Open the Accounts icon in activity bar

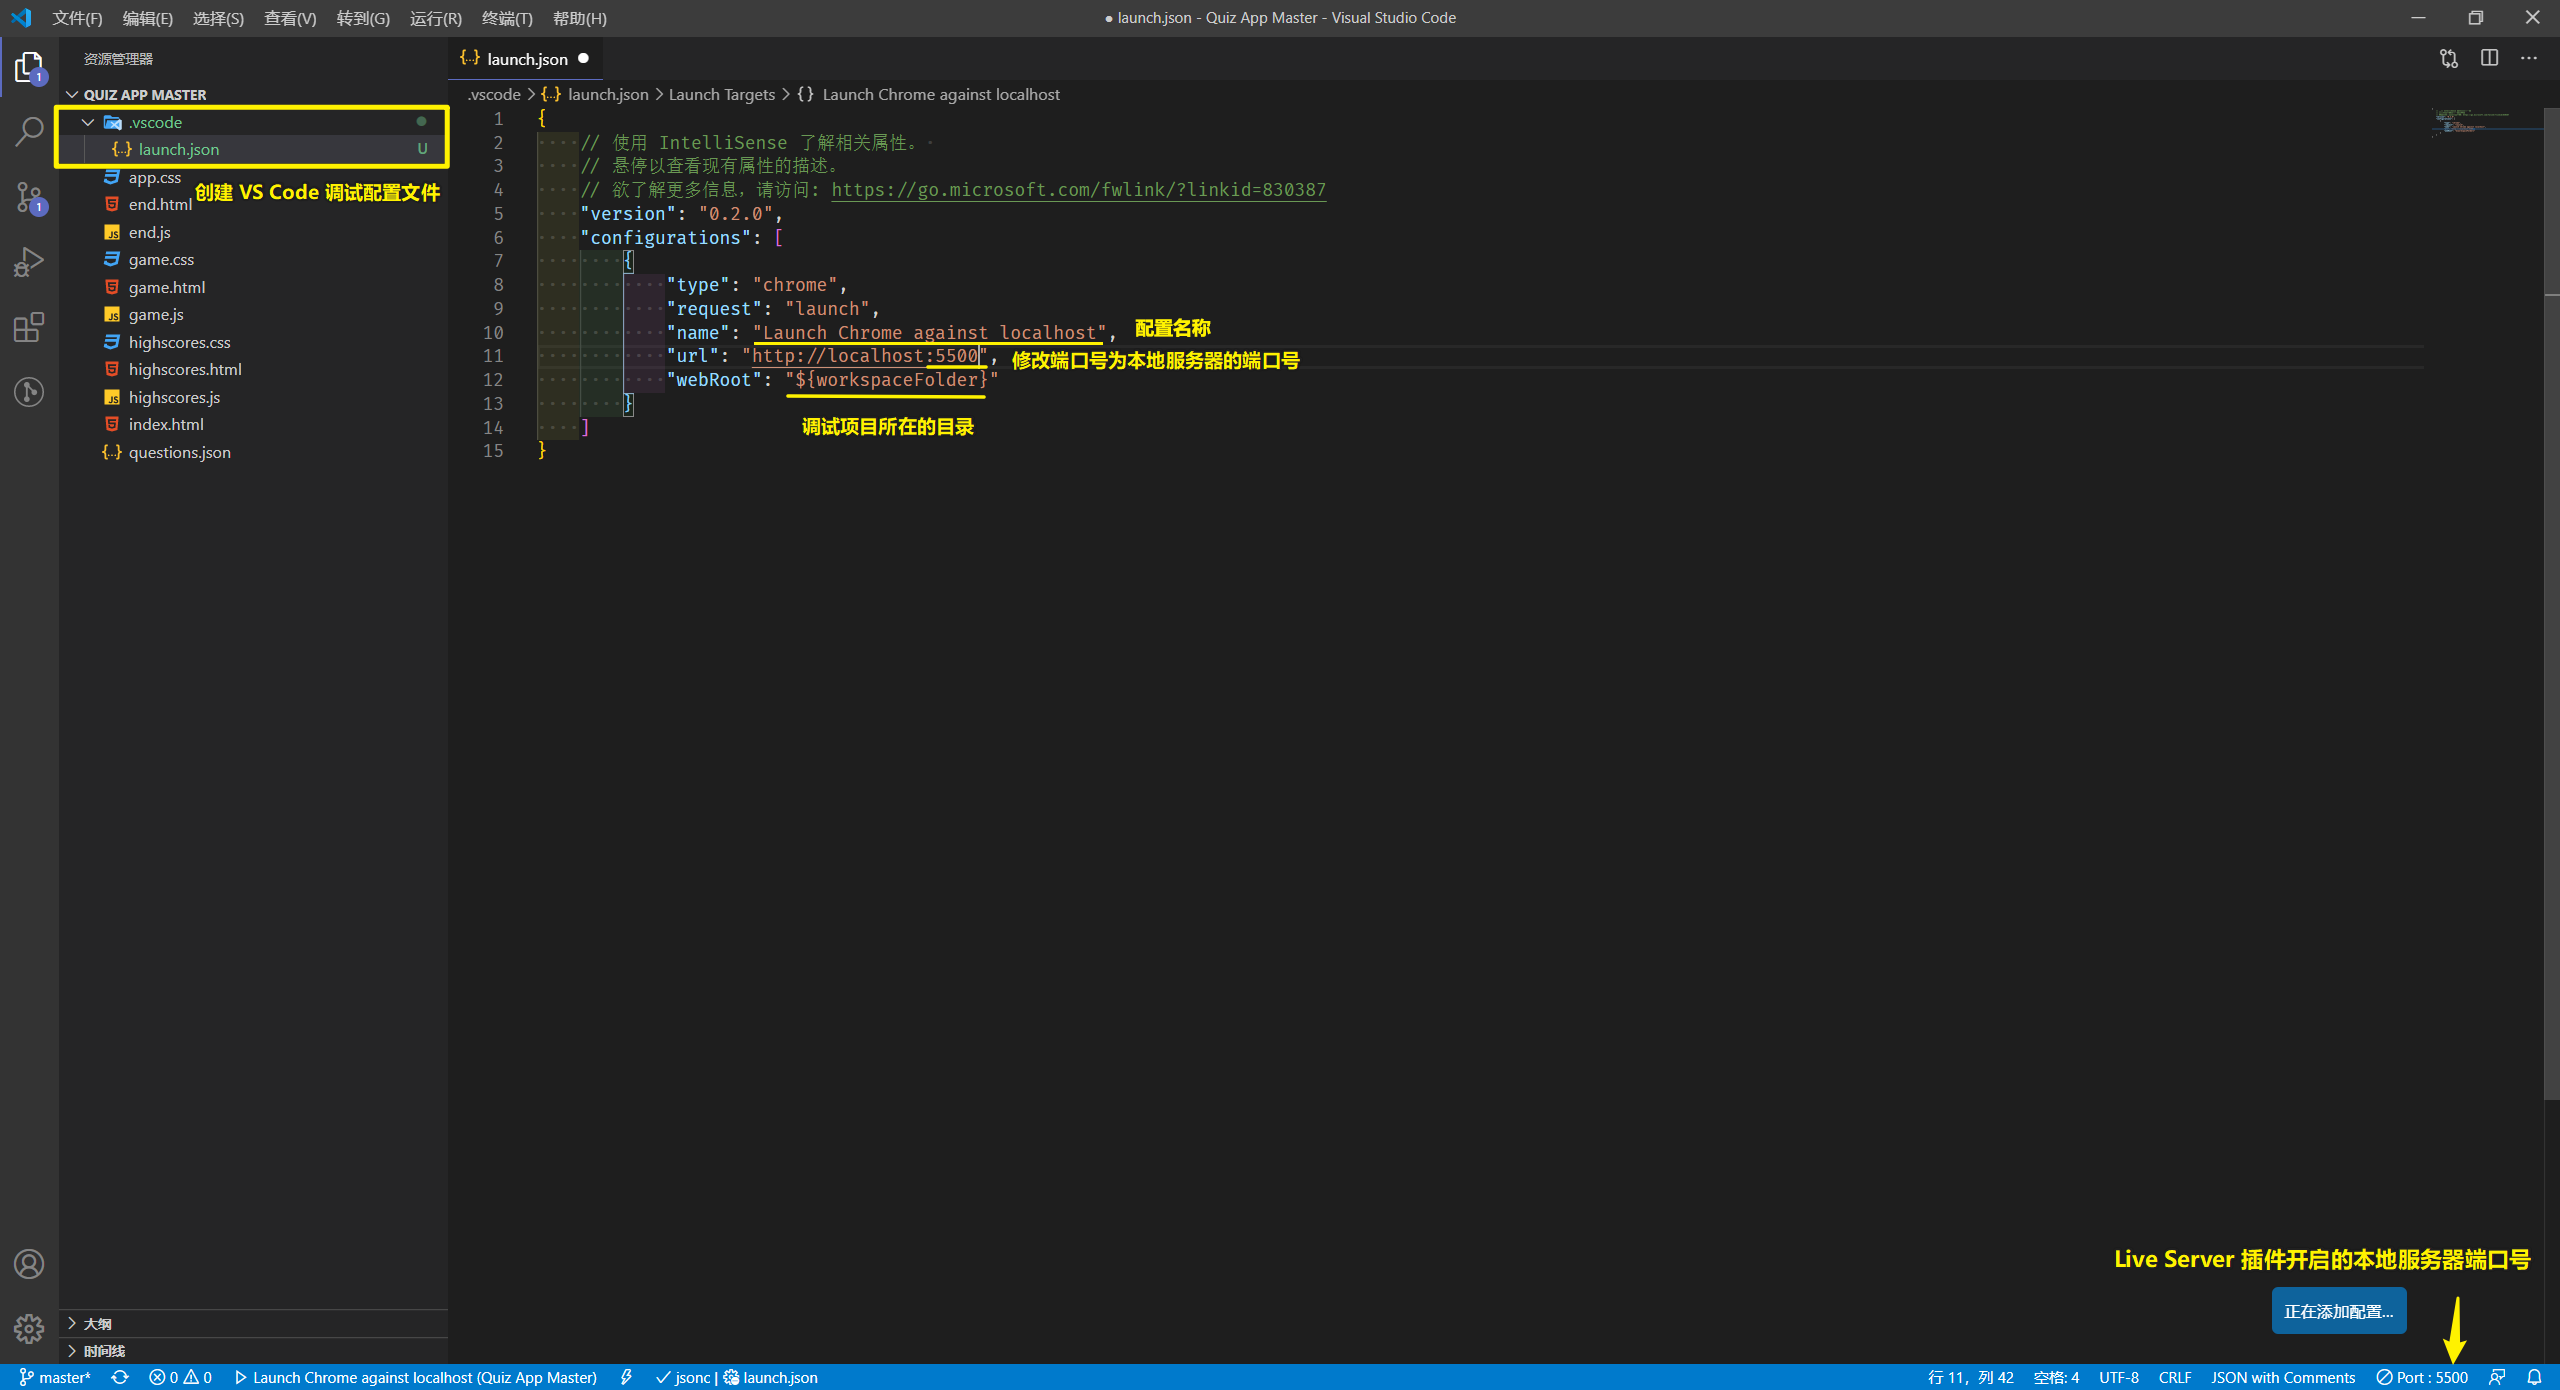click(x=29, y=1264)
